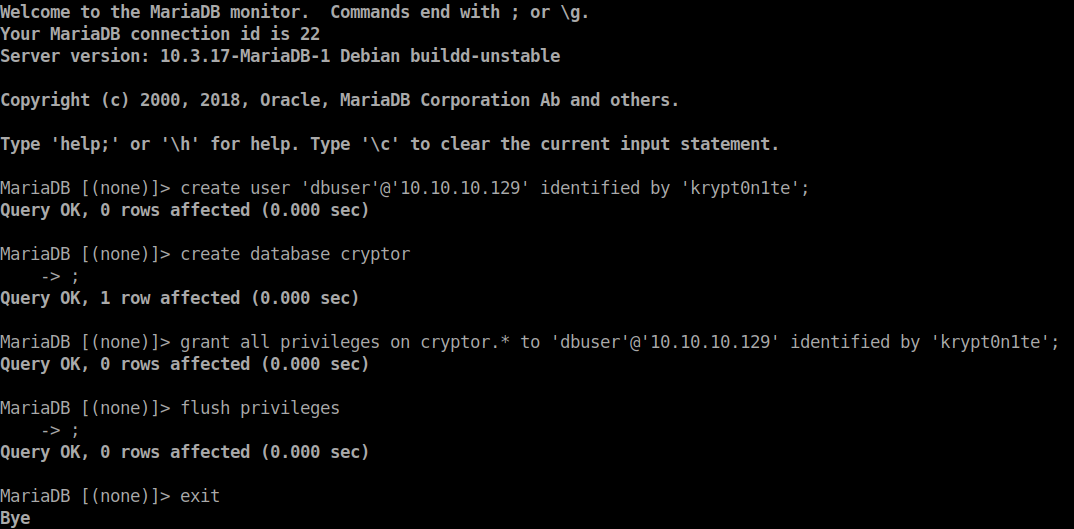Click the 'grant all privileges' command text

(x=280, y=342)
